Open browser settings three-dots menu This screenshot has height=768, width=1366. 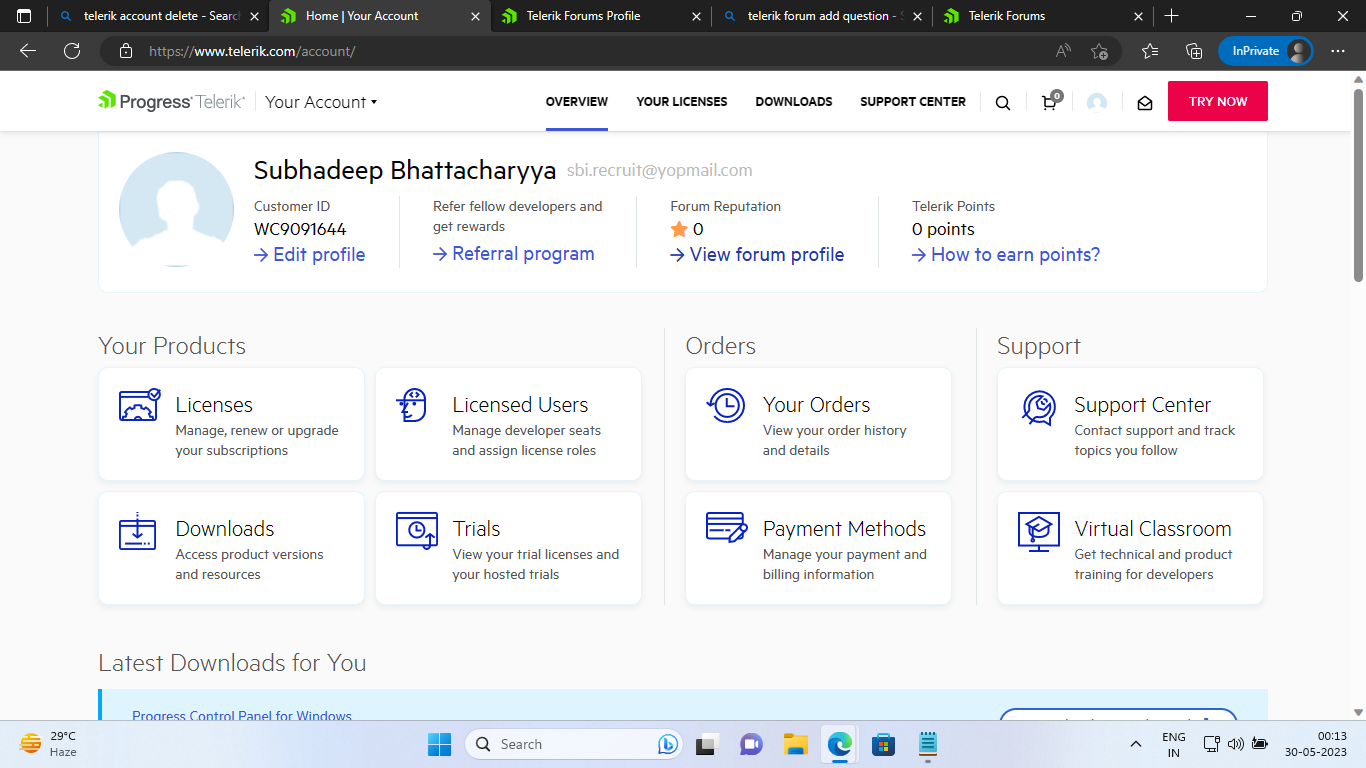click(x=1338, y=51)
